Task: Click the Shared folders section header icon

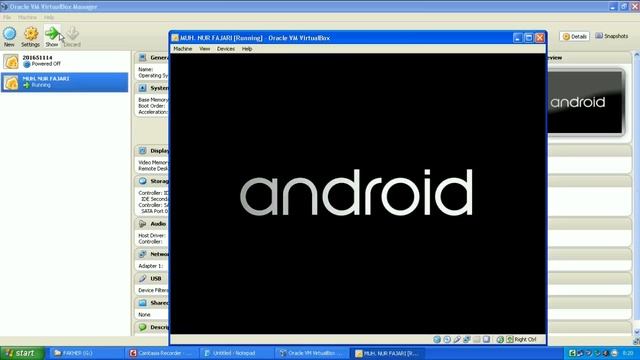Action: click(x=142, y=303)
